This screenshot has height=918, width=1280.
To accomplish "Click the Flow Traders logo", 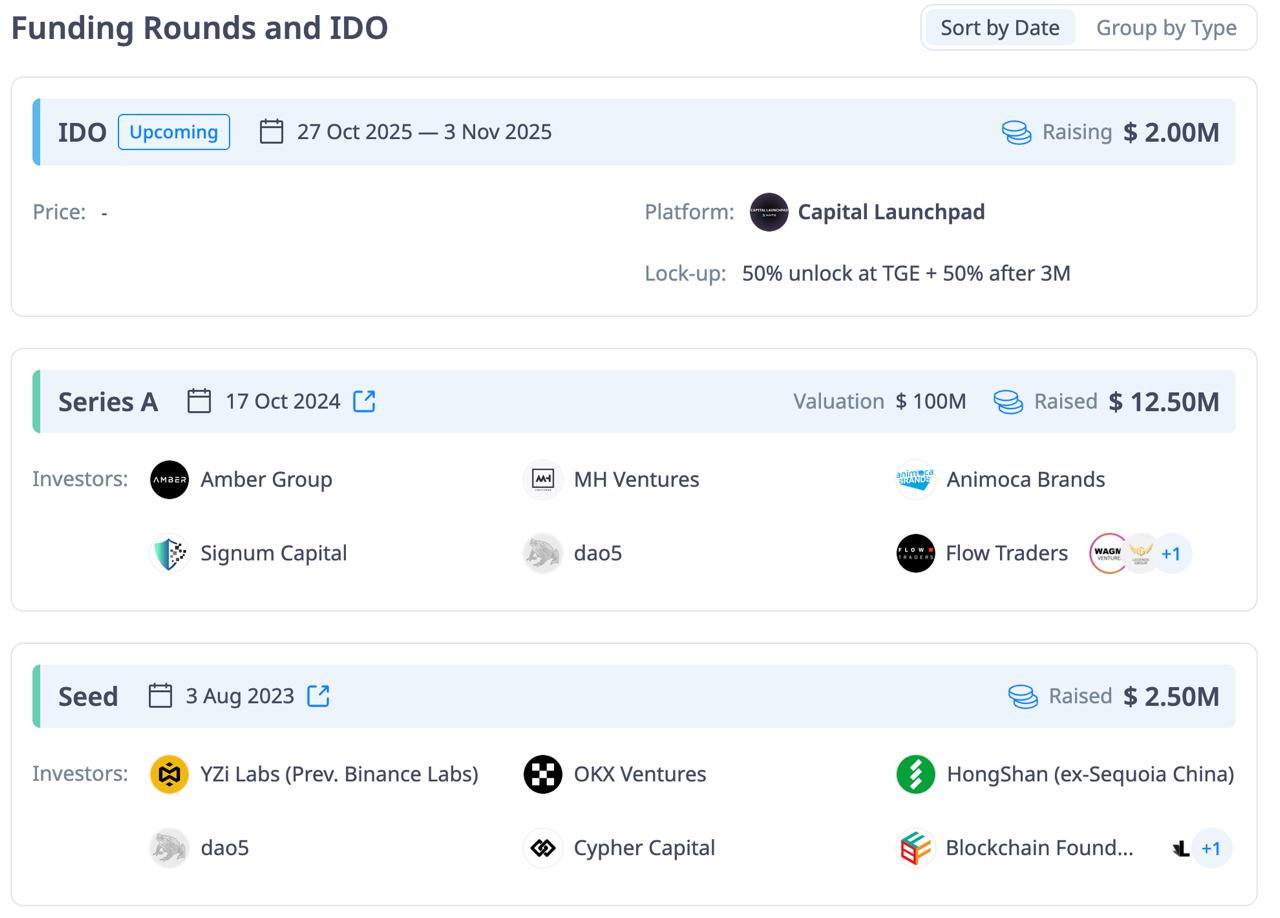I will [x=915, y=553].
